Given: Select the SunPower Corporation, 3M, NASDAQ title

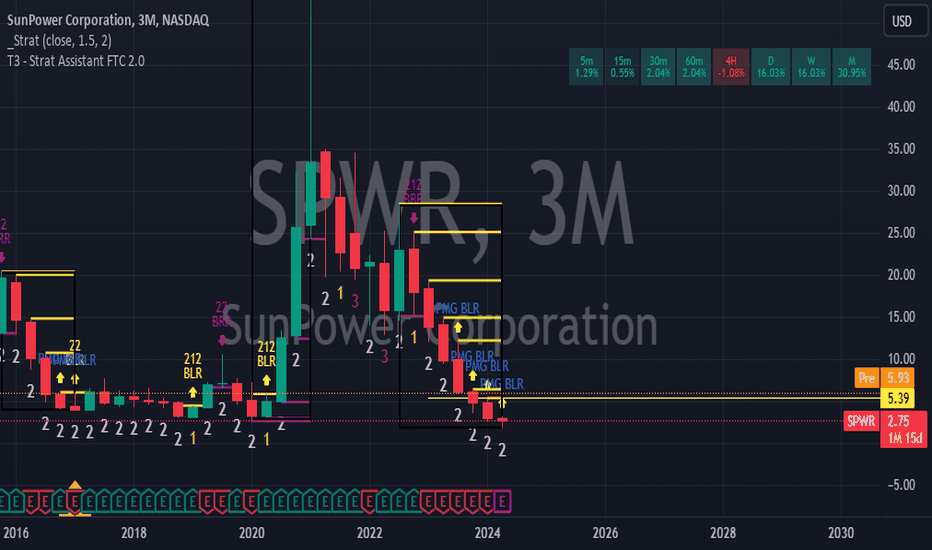Looking at the screenshot, I should point(108,20).
